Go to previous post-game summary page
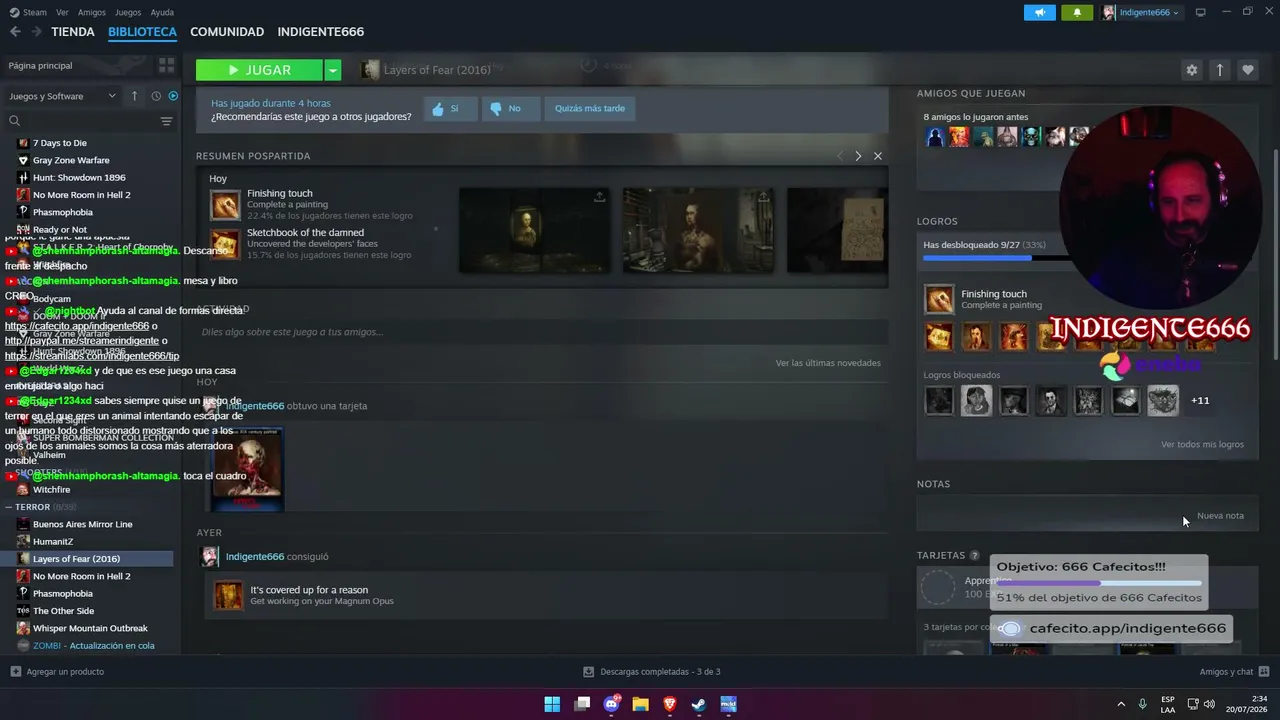1280x720 pixels. tap(840, 156)
